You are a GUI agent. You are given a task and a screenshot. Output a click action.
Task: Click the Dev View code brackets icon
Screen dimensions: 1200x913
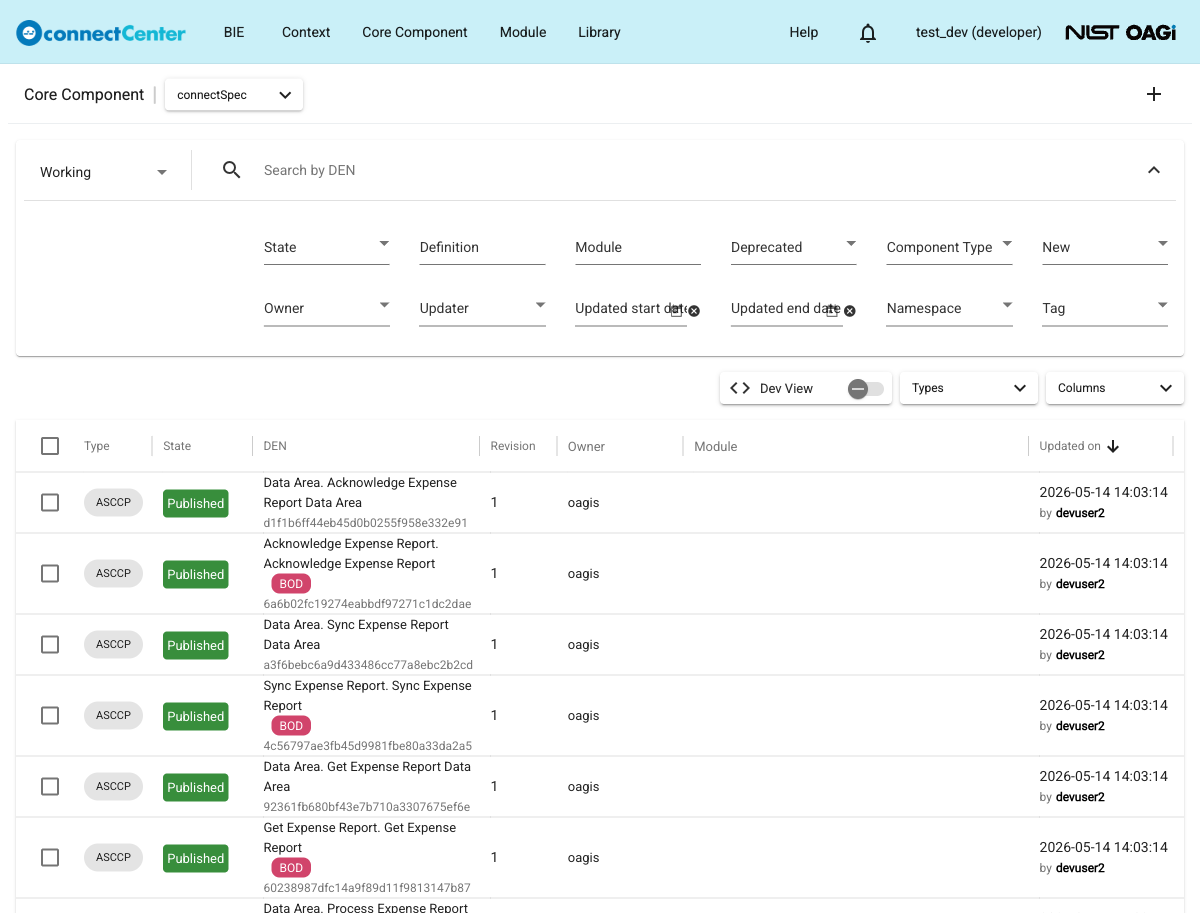point(740,388)
